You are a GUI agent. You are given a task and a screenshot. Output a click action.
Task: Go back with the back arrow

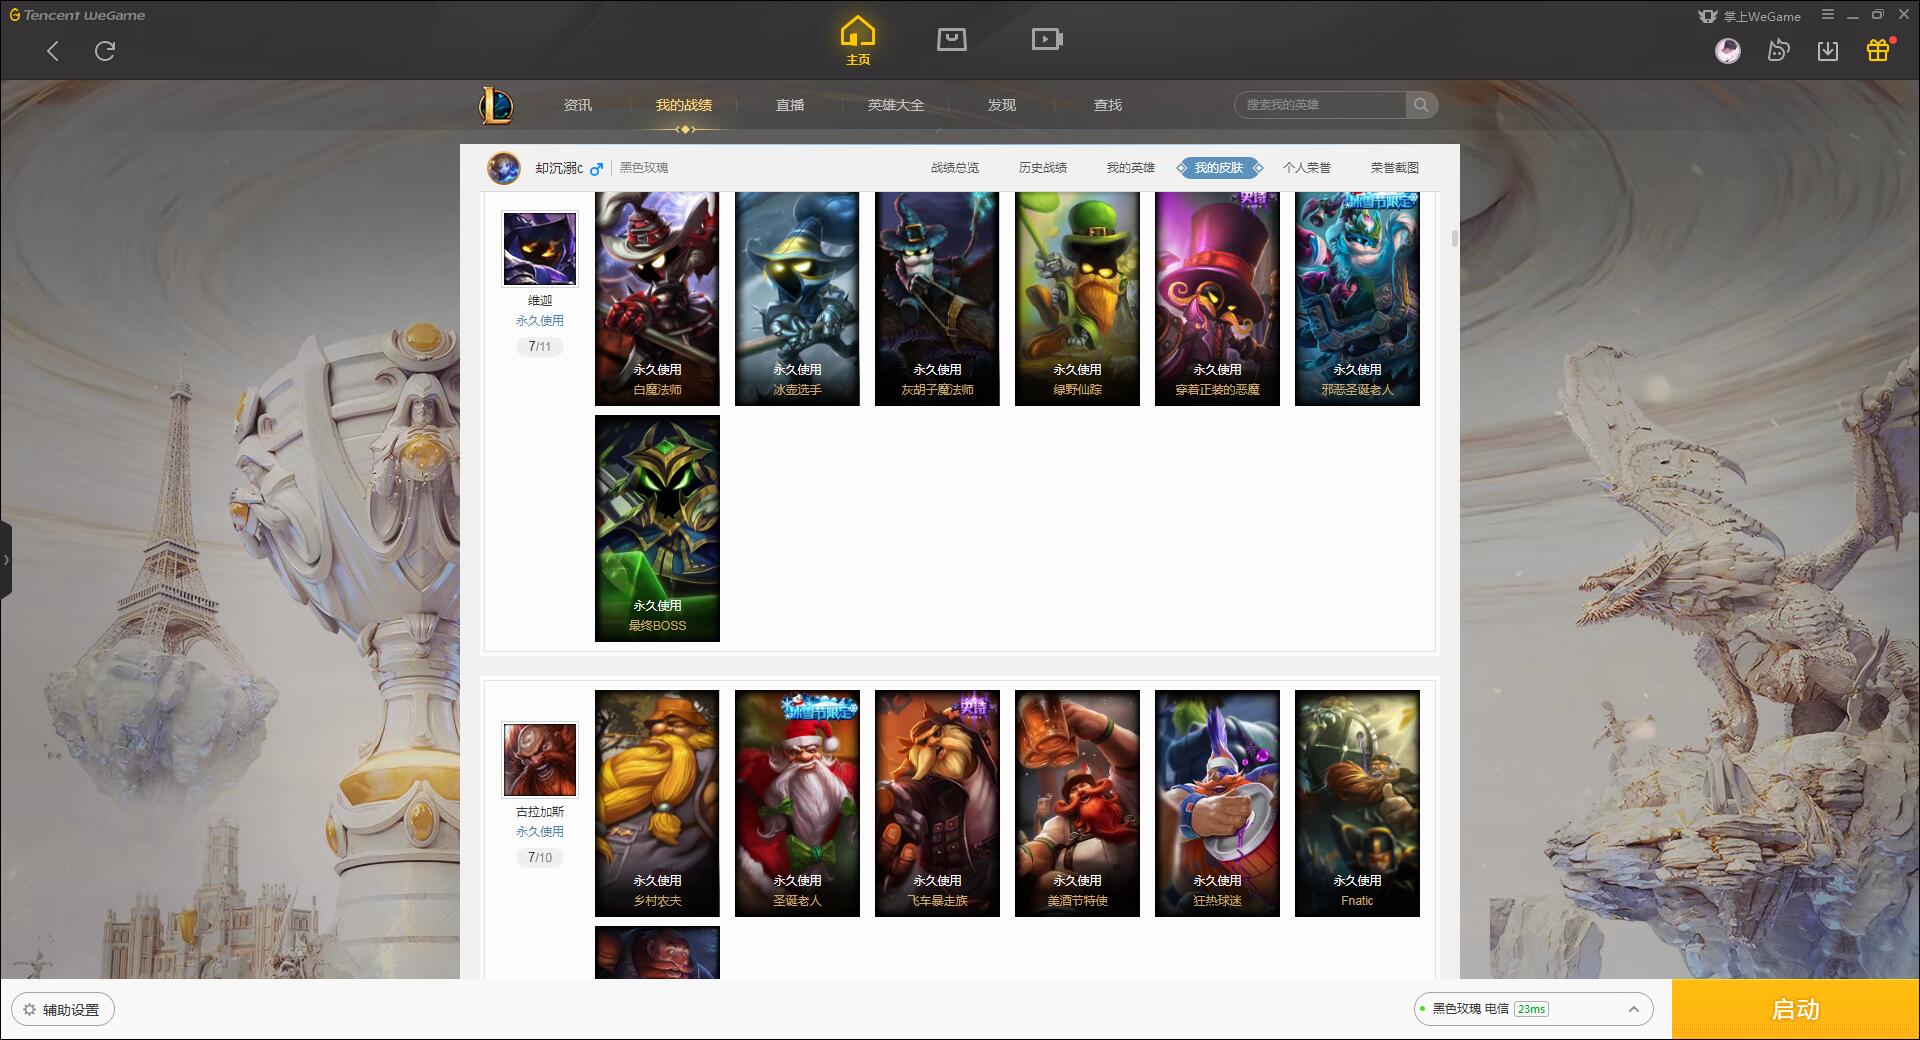[53, 51]
